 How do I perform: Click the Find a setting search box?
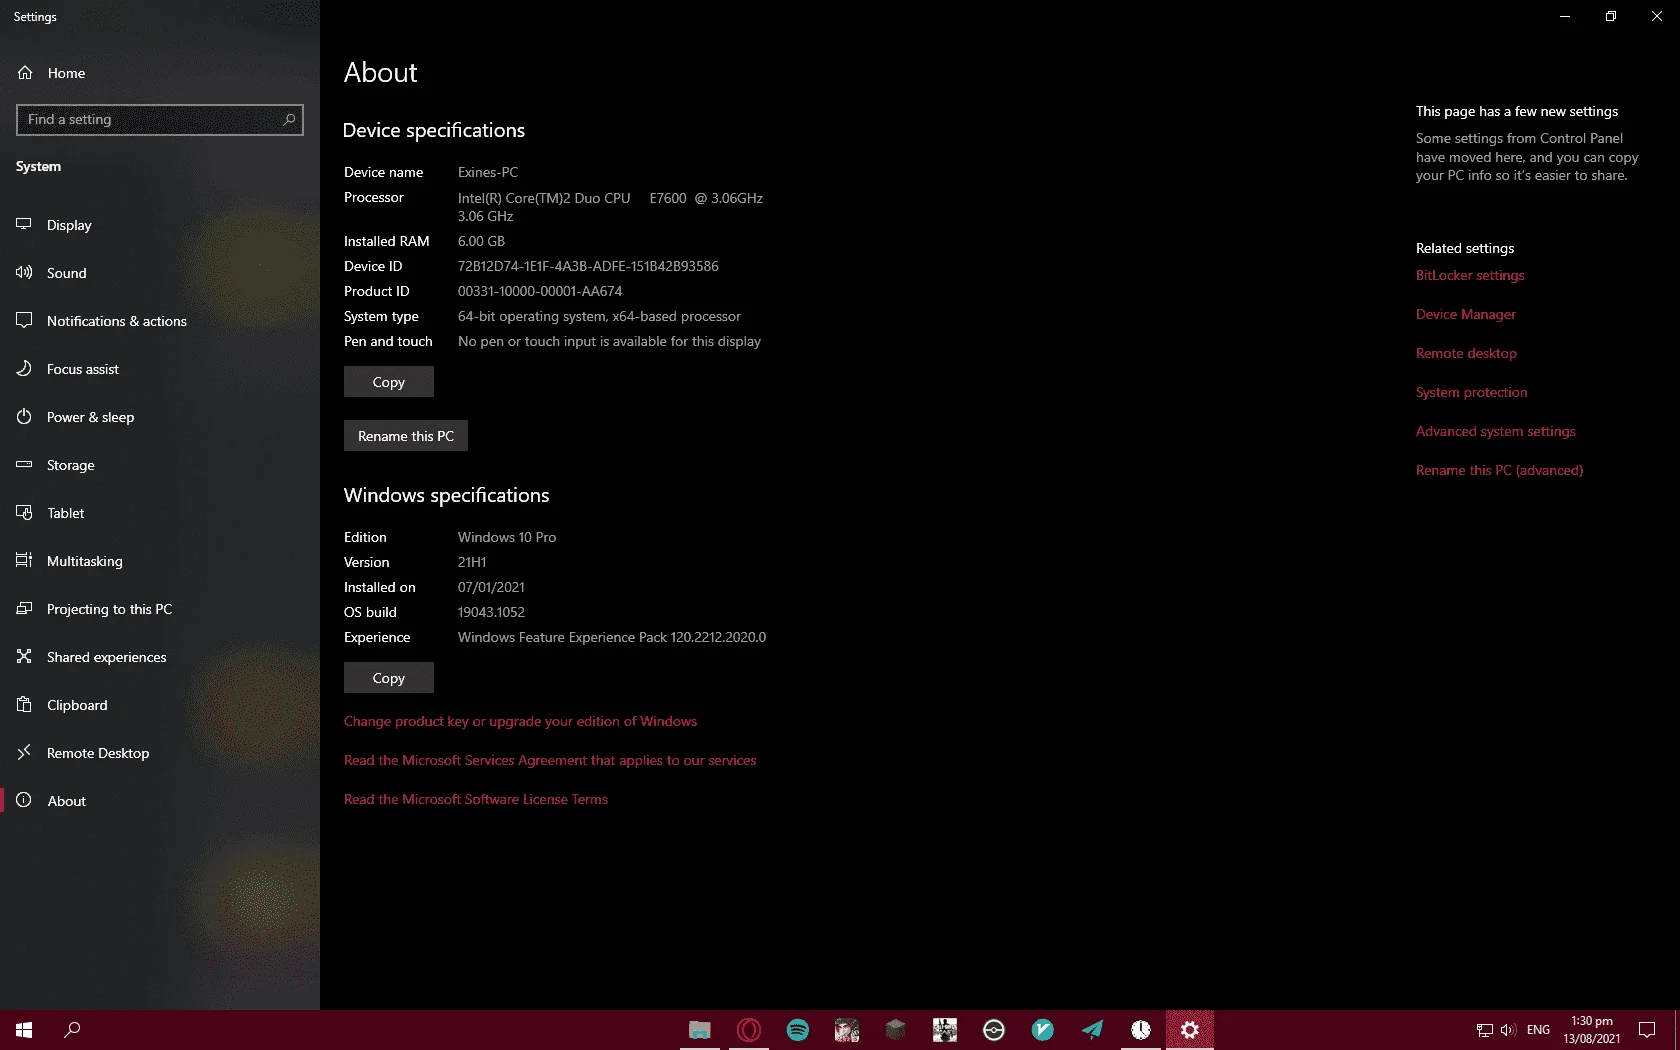(x=160, y=120)
